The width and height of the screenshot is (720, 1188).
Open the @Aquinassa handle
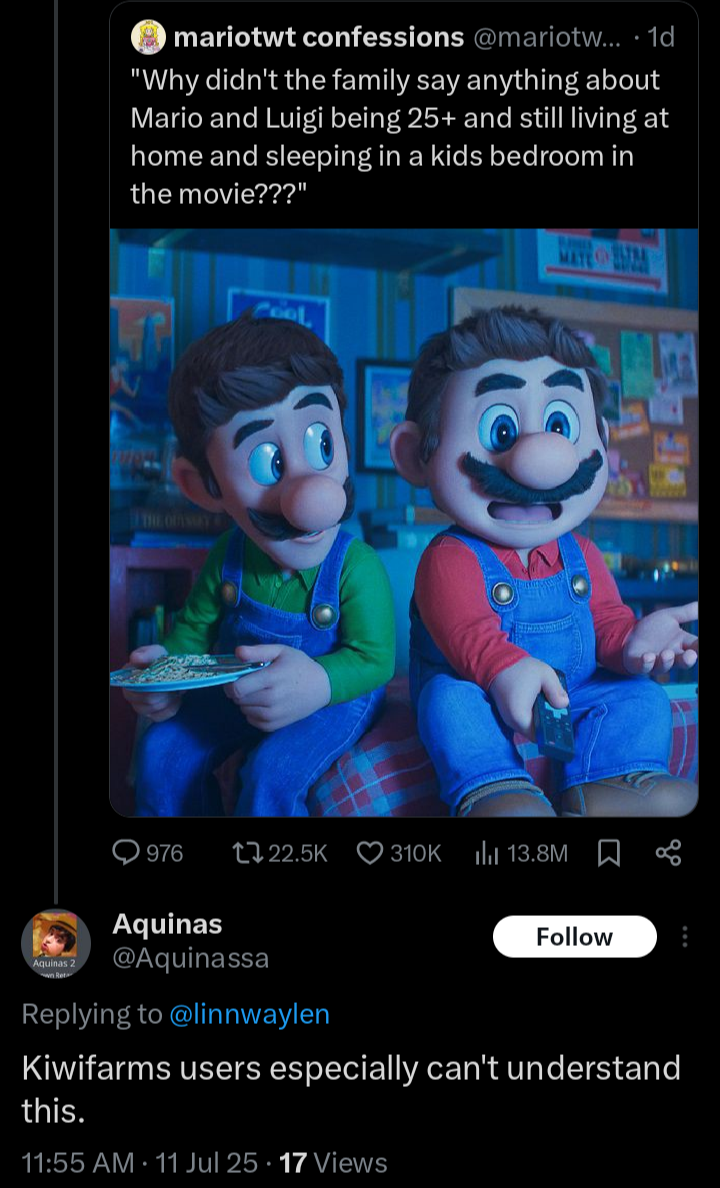190,958
